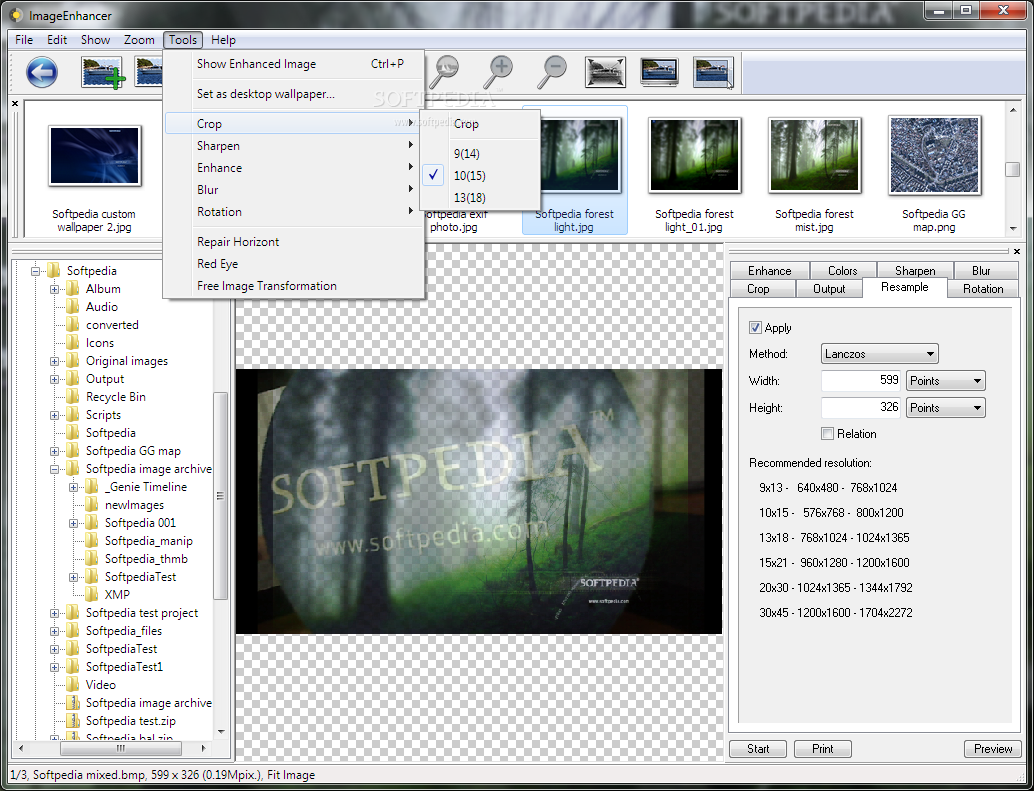Switch to the Rotation tab

(x=983, y=289)
